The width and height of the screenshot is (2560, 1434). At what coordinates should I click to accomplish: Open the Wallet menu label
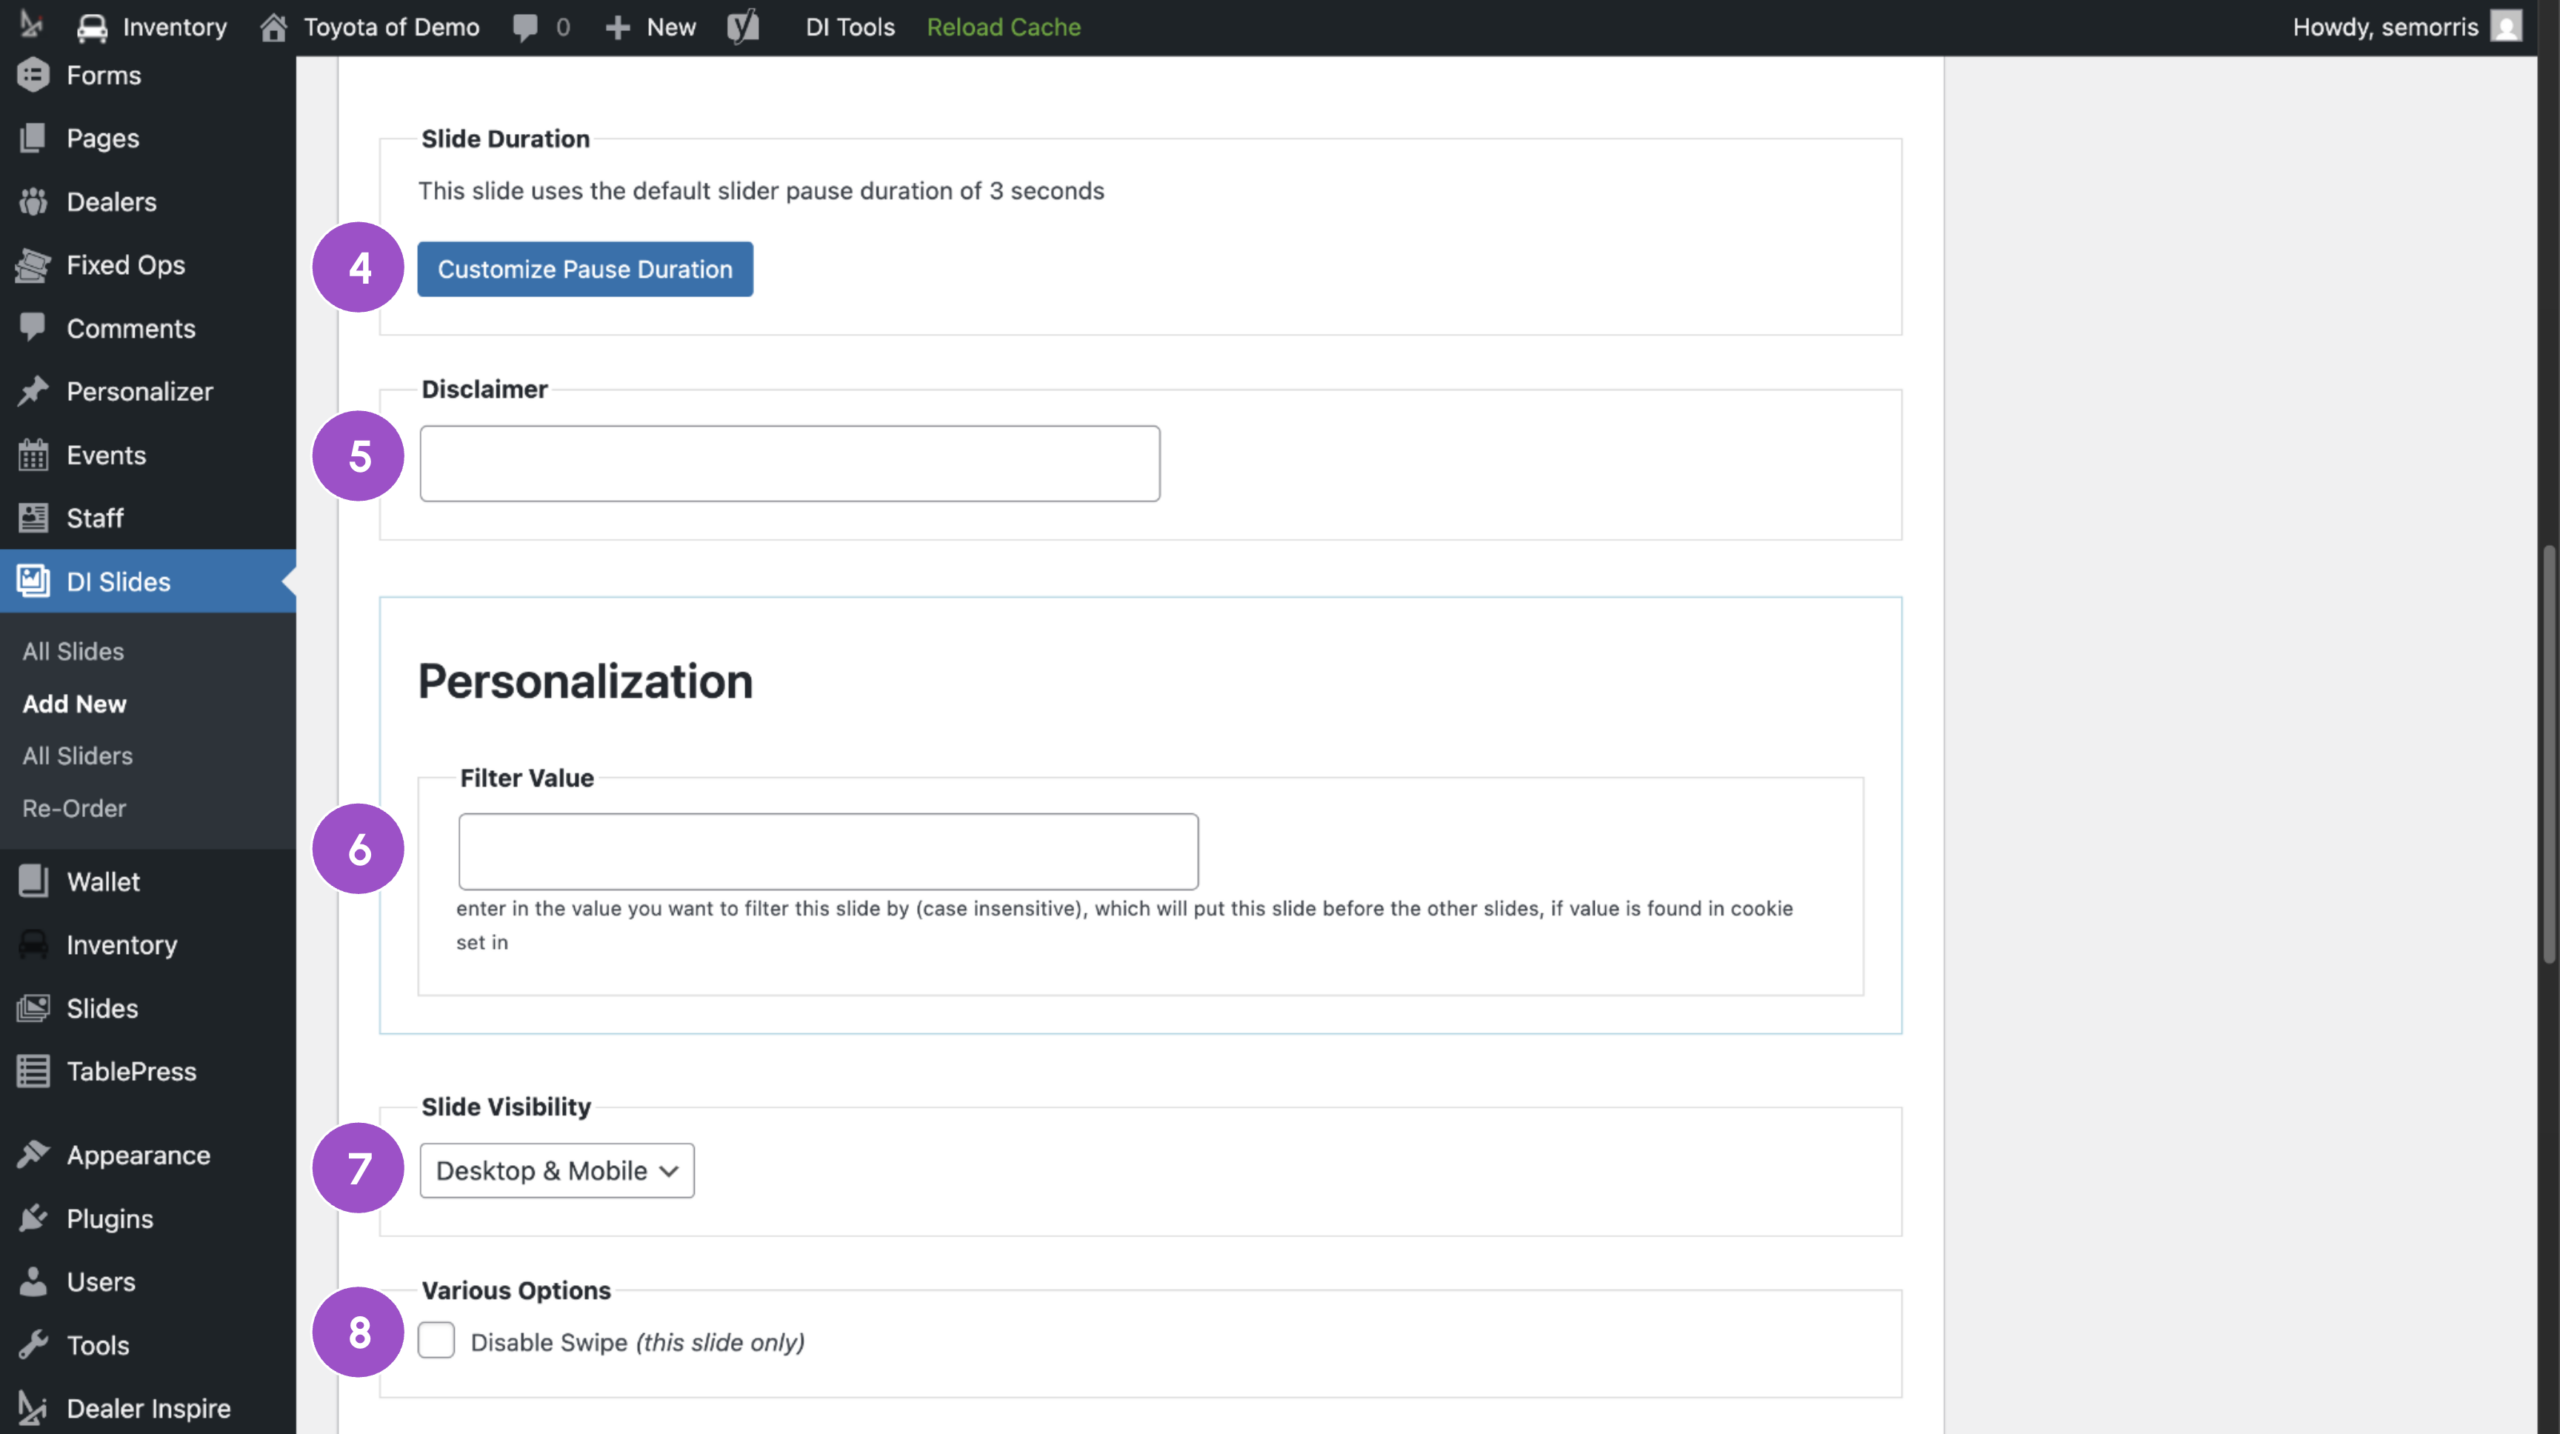click(x=103, y=881)
